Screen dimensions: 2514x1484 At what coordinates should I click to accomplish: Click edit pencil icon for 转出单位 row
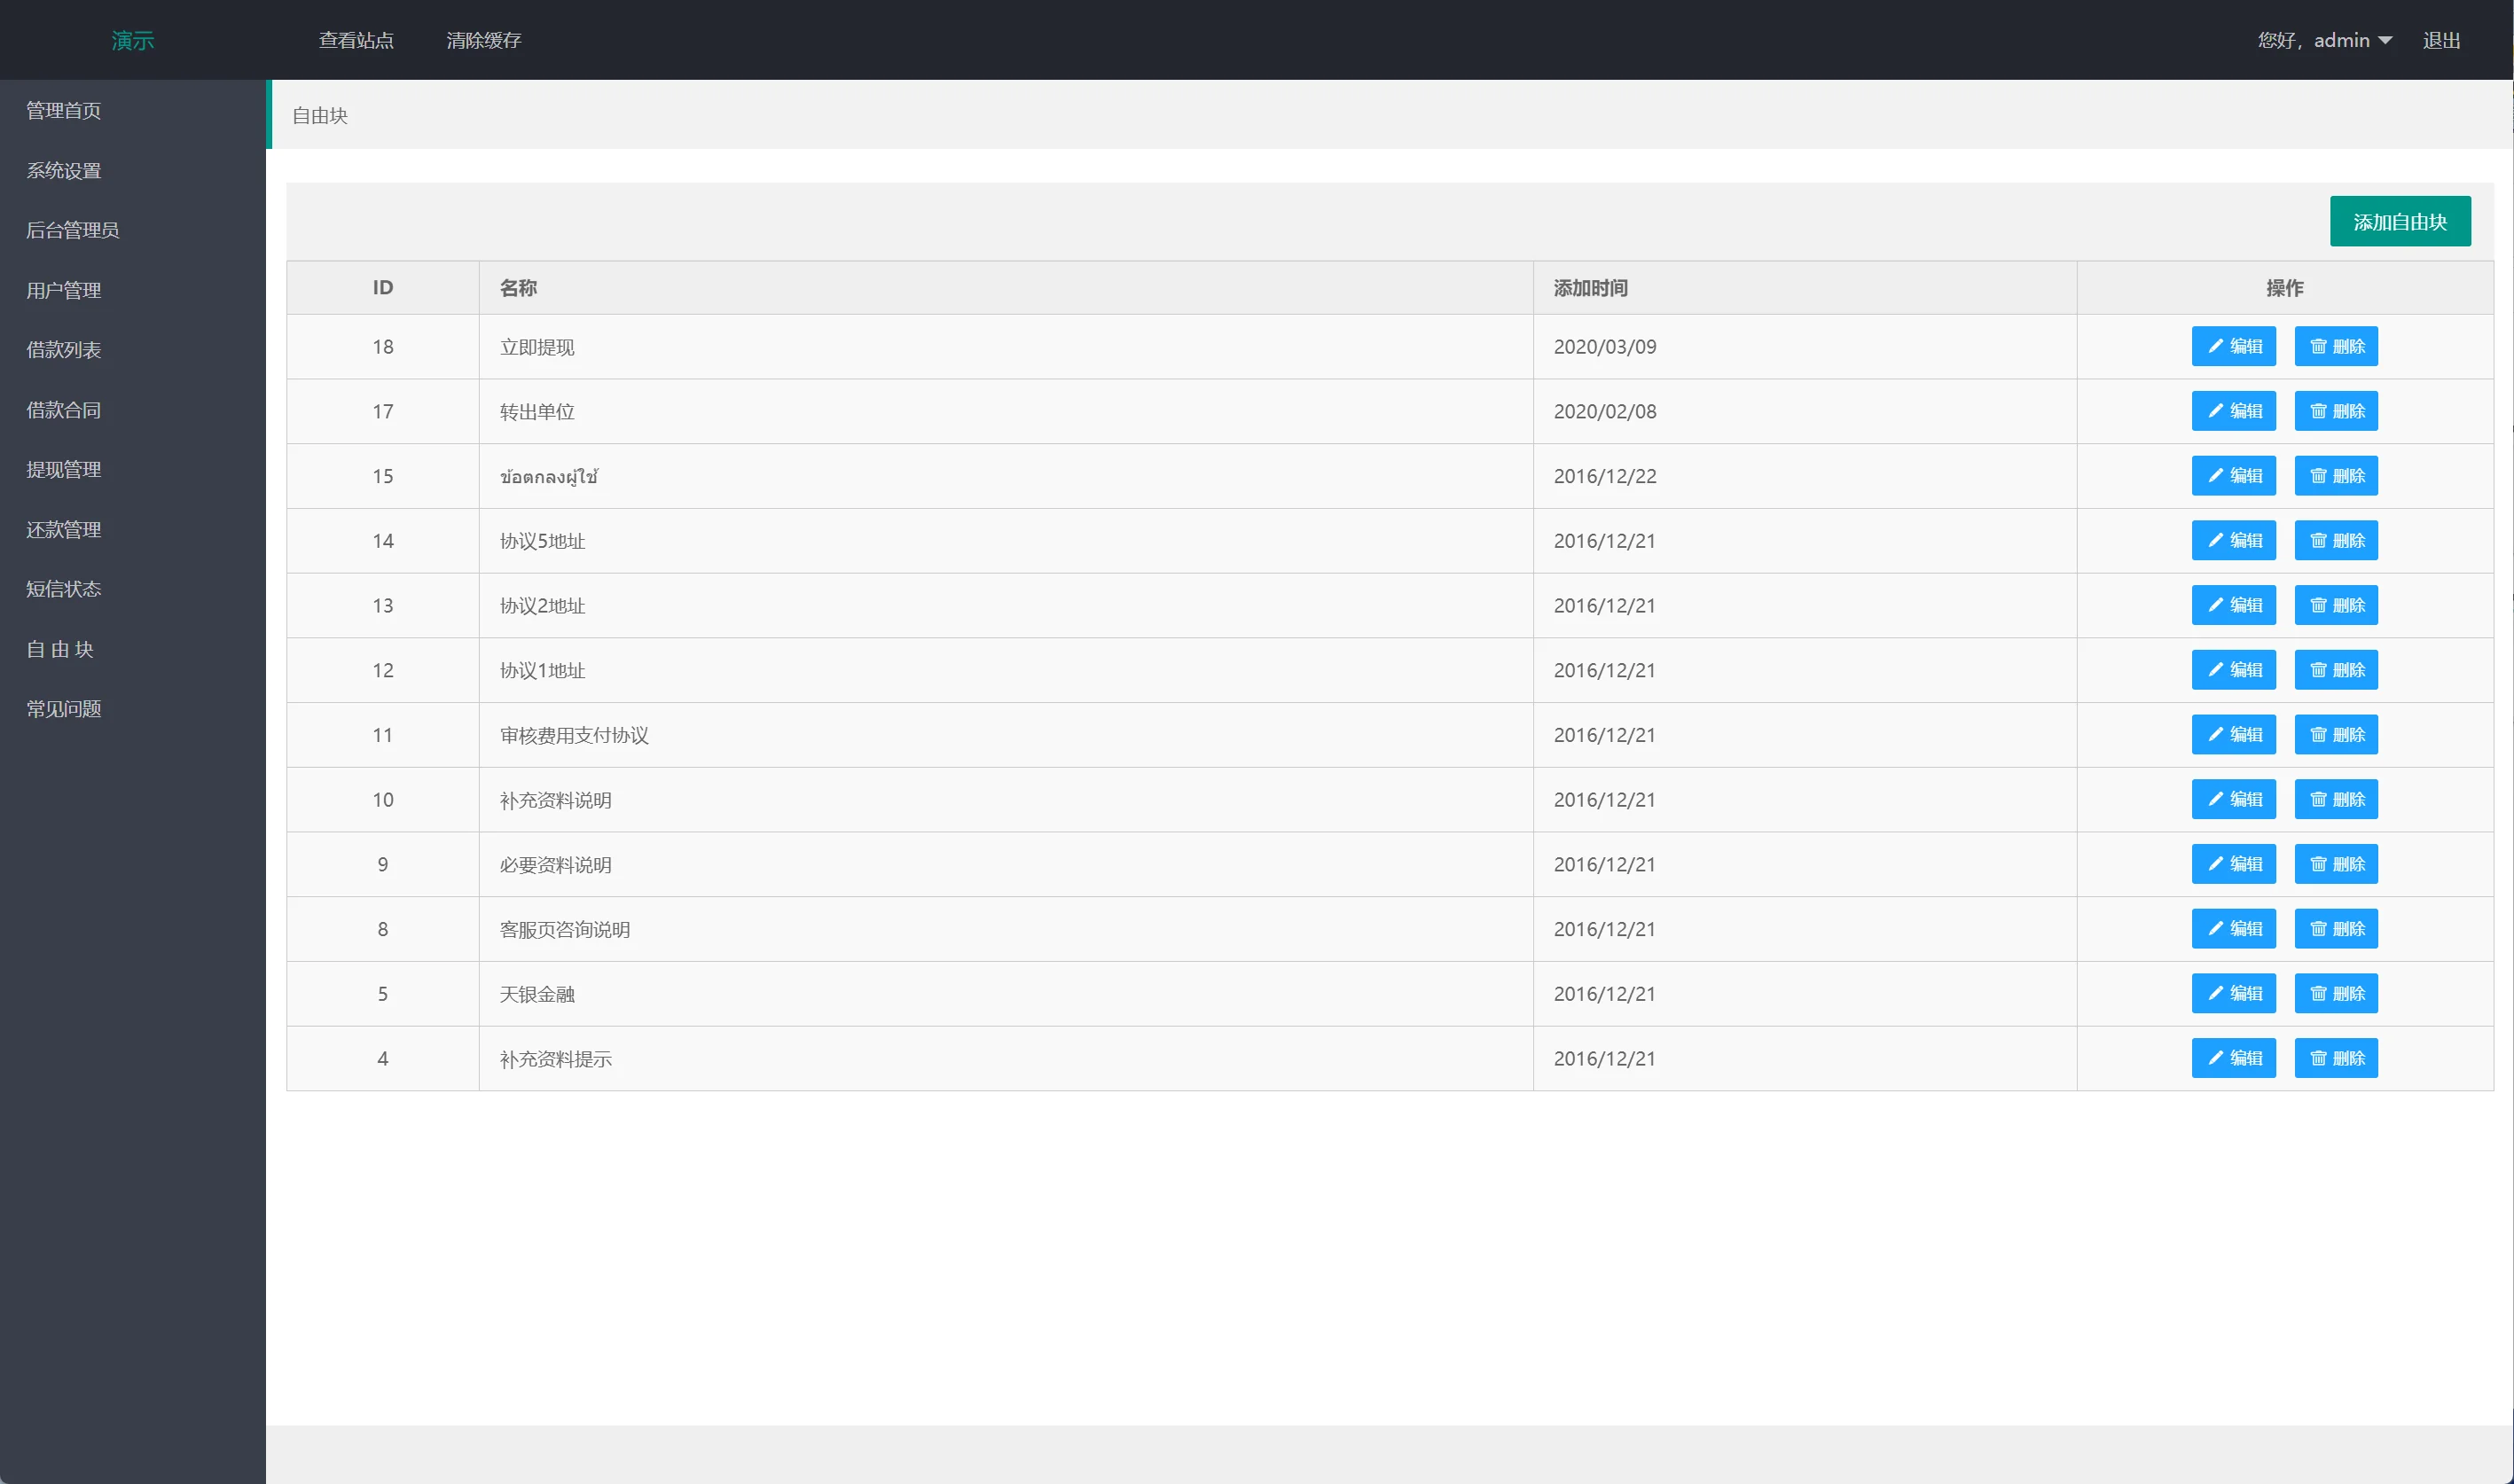click(2215, 411)
